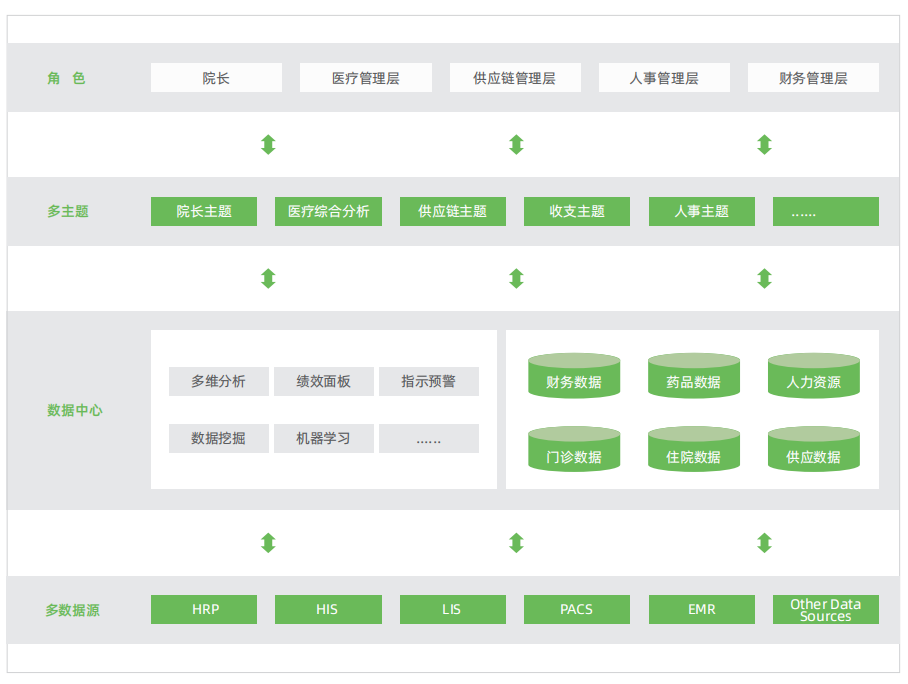Image resolution: width=908 pixels, height=684 pixels.
Task: Click the HRP data source block
Action: (x=204, y=609)
